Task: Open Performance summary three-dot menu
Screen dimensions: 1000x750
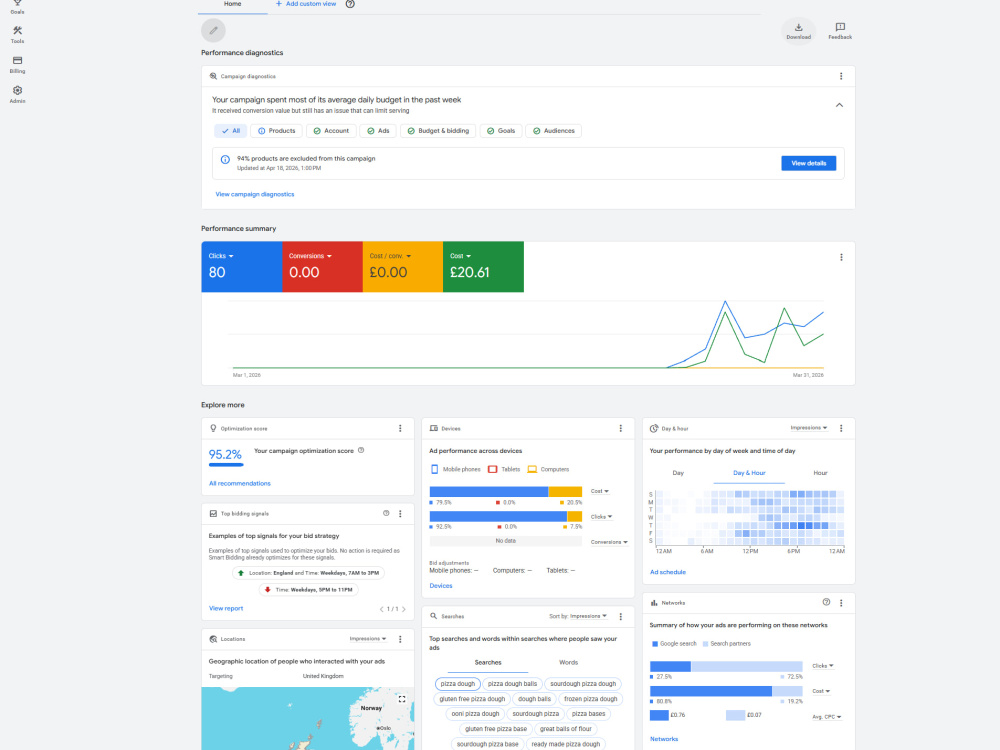Action: pyautogui.click(x=841, y=258)
